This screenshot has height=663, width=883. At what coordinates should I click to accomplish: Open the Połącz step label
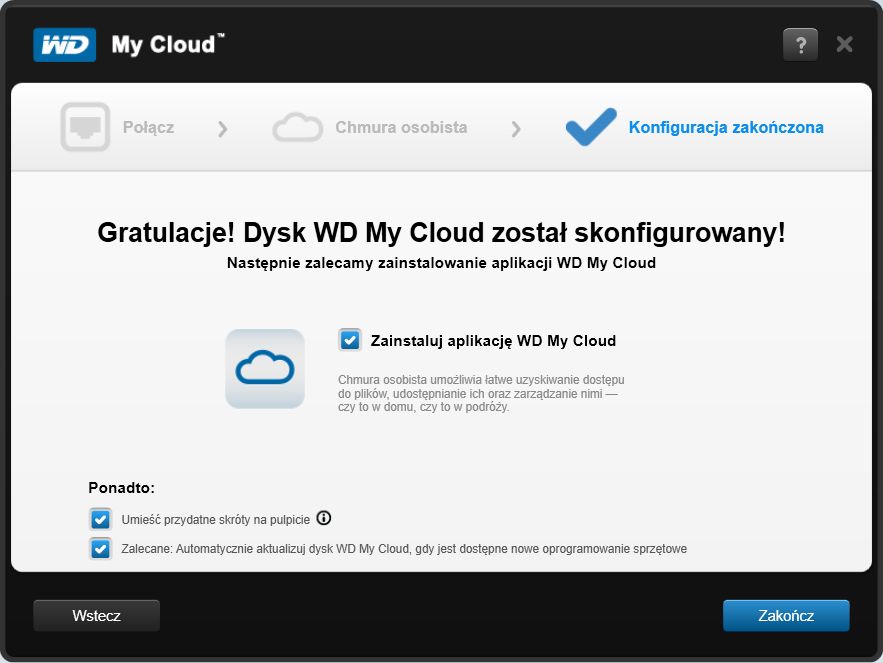coord(148,127)
